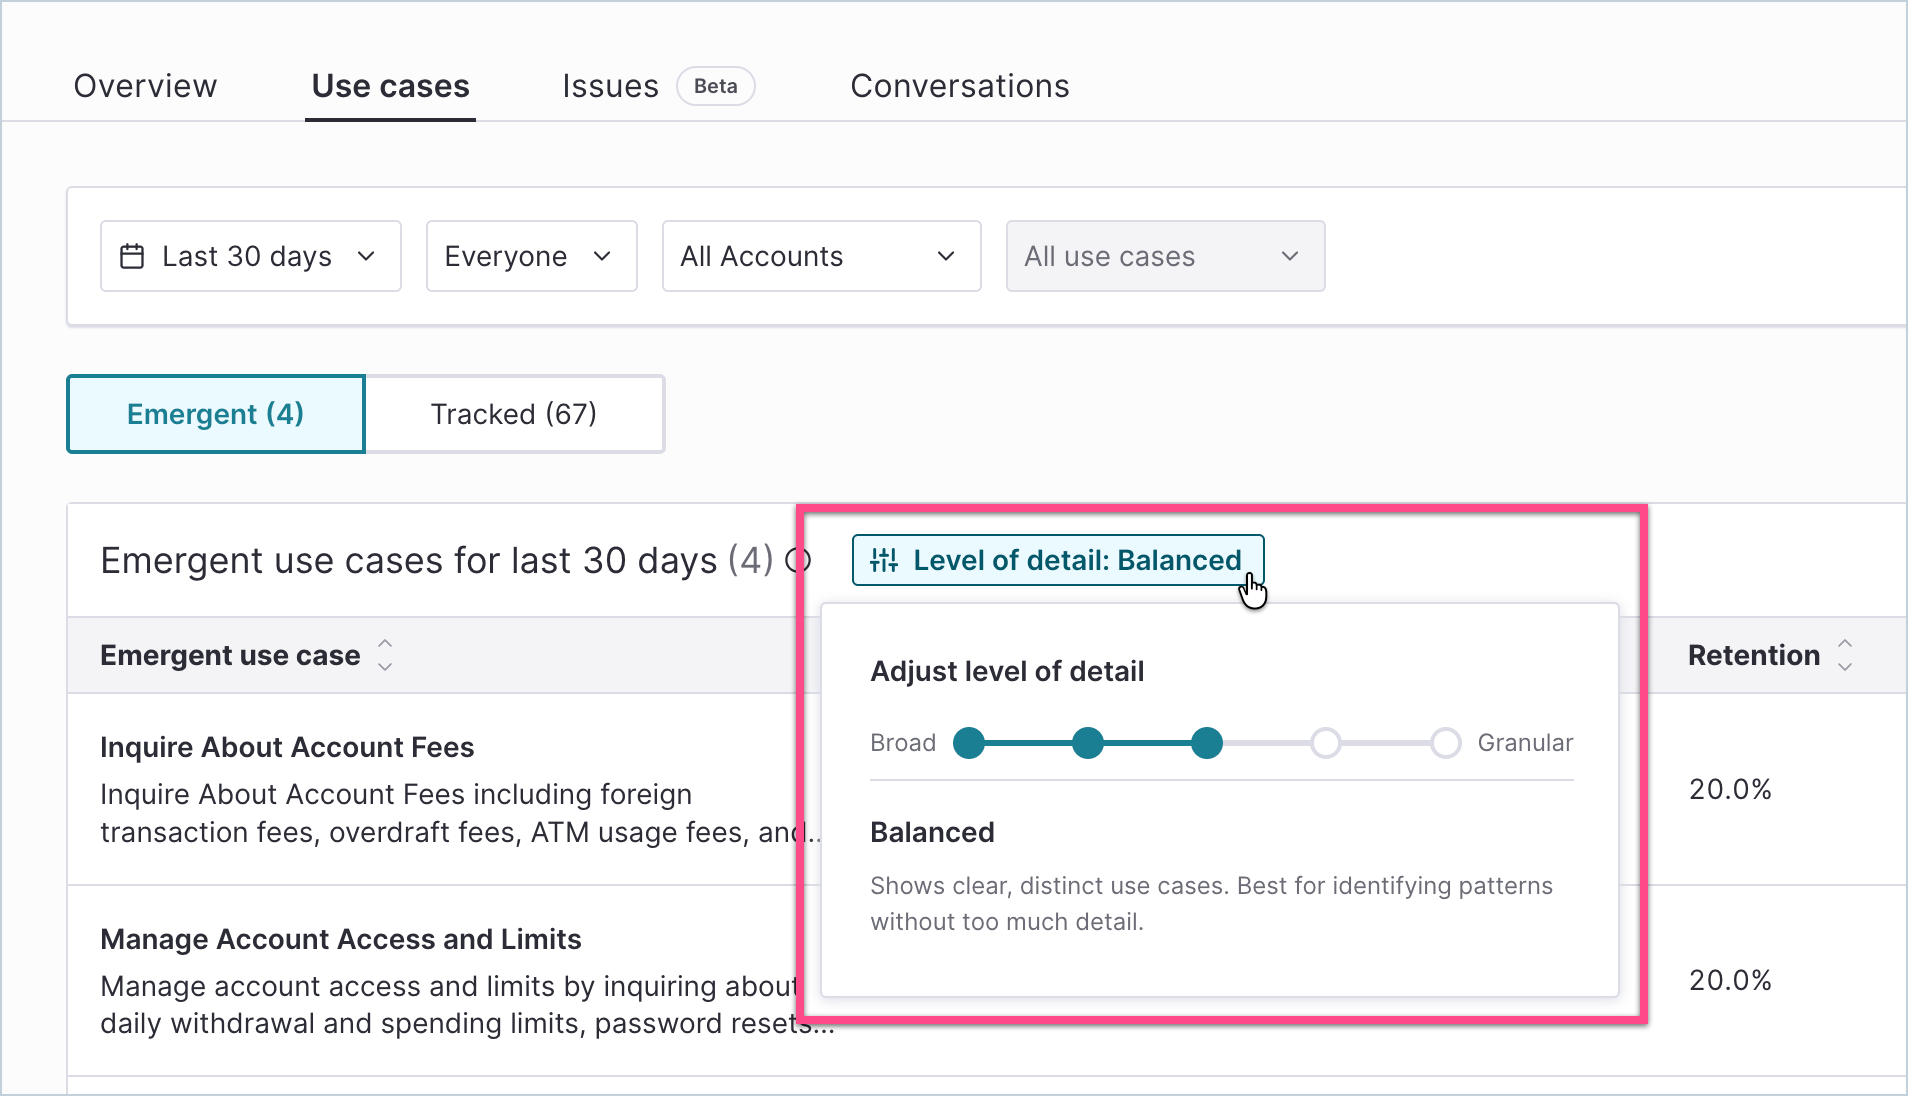Open the All use cases dropdown

pos(1166,256)
